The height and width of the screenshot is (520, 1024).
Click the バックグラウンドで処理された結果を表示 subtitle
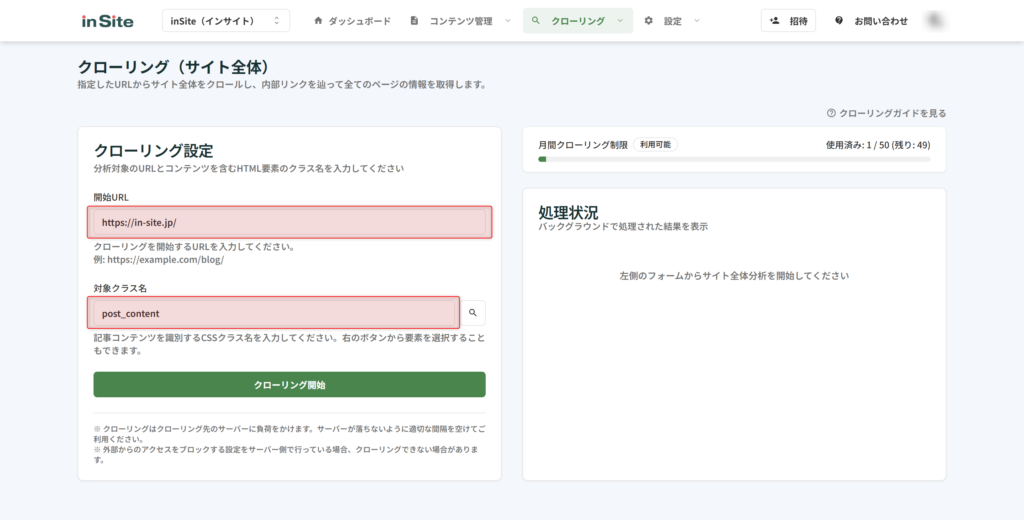[623, 227]
